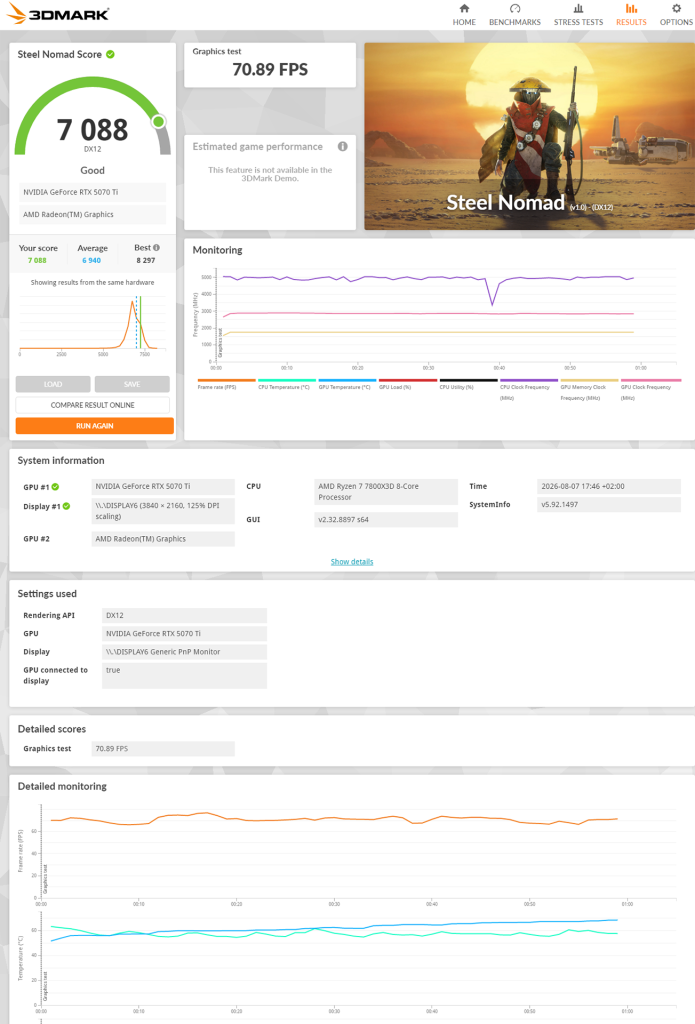Click the 3DMark logo
Viewport: 695px width, 1024px height.
(x=57, y=14)
